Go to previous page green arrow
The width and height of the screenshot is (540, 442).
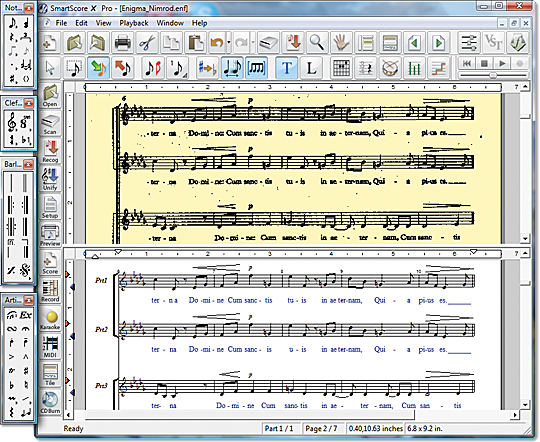pyautogui.click(x=414, y=43)
